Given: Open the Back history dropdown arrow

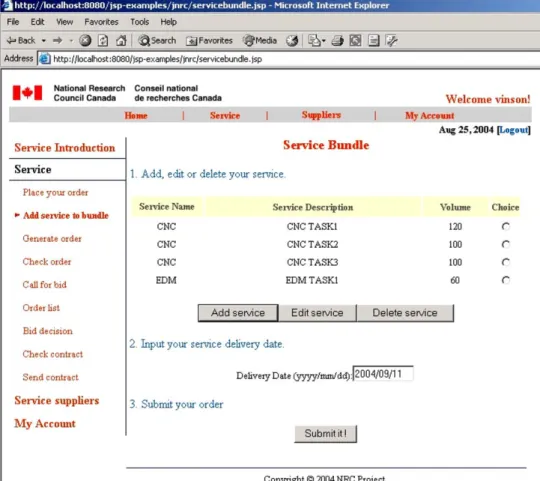Looking at the screenshot, I should click(x=44, y=41).
